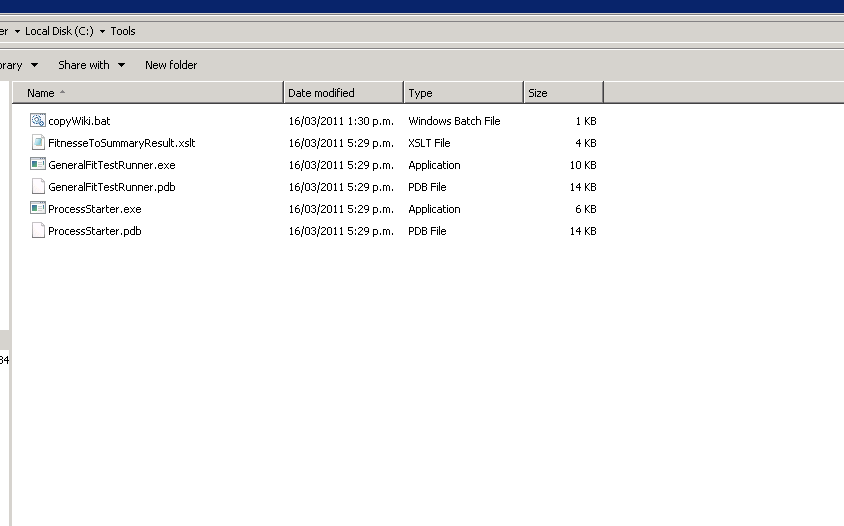Click the 1:30 p.m. date of copyWiki.bat
Screen dimensions: 844x526
(x=341, y=121)
